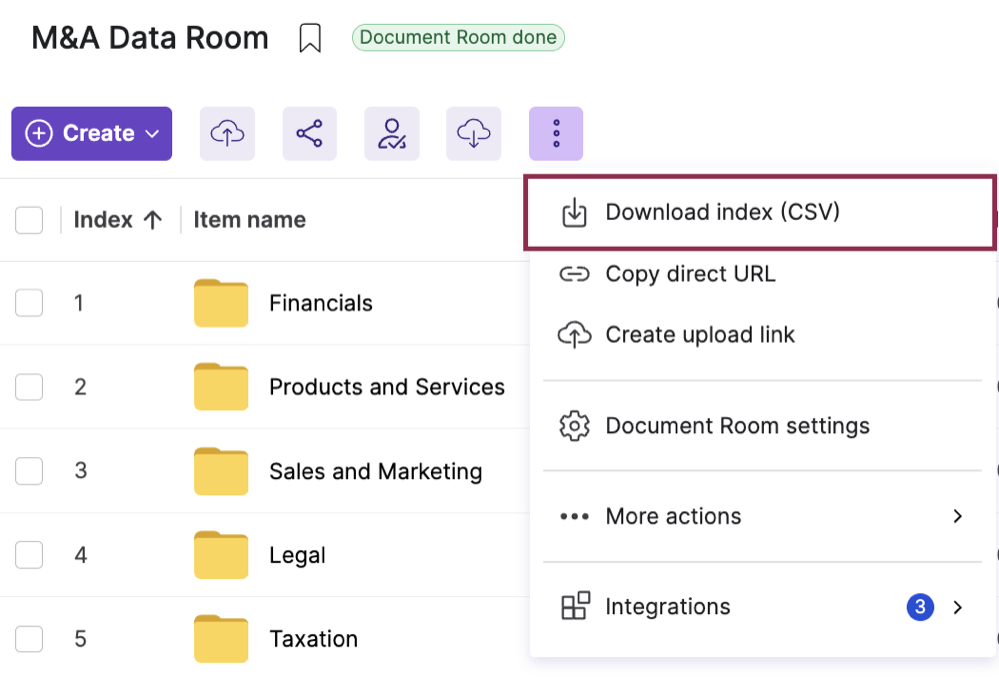Open the Sales and Marketing folder
999x679 pixels.
376,471
